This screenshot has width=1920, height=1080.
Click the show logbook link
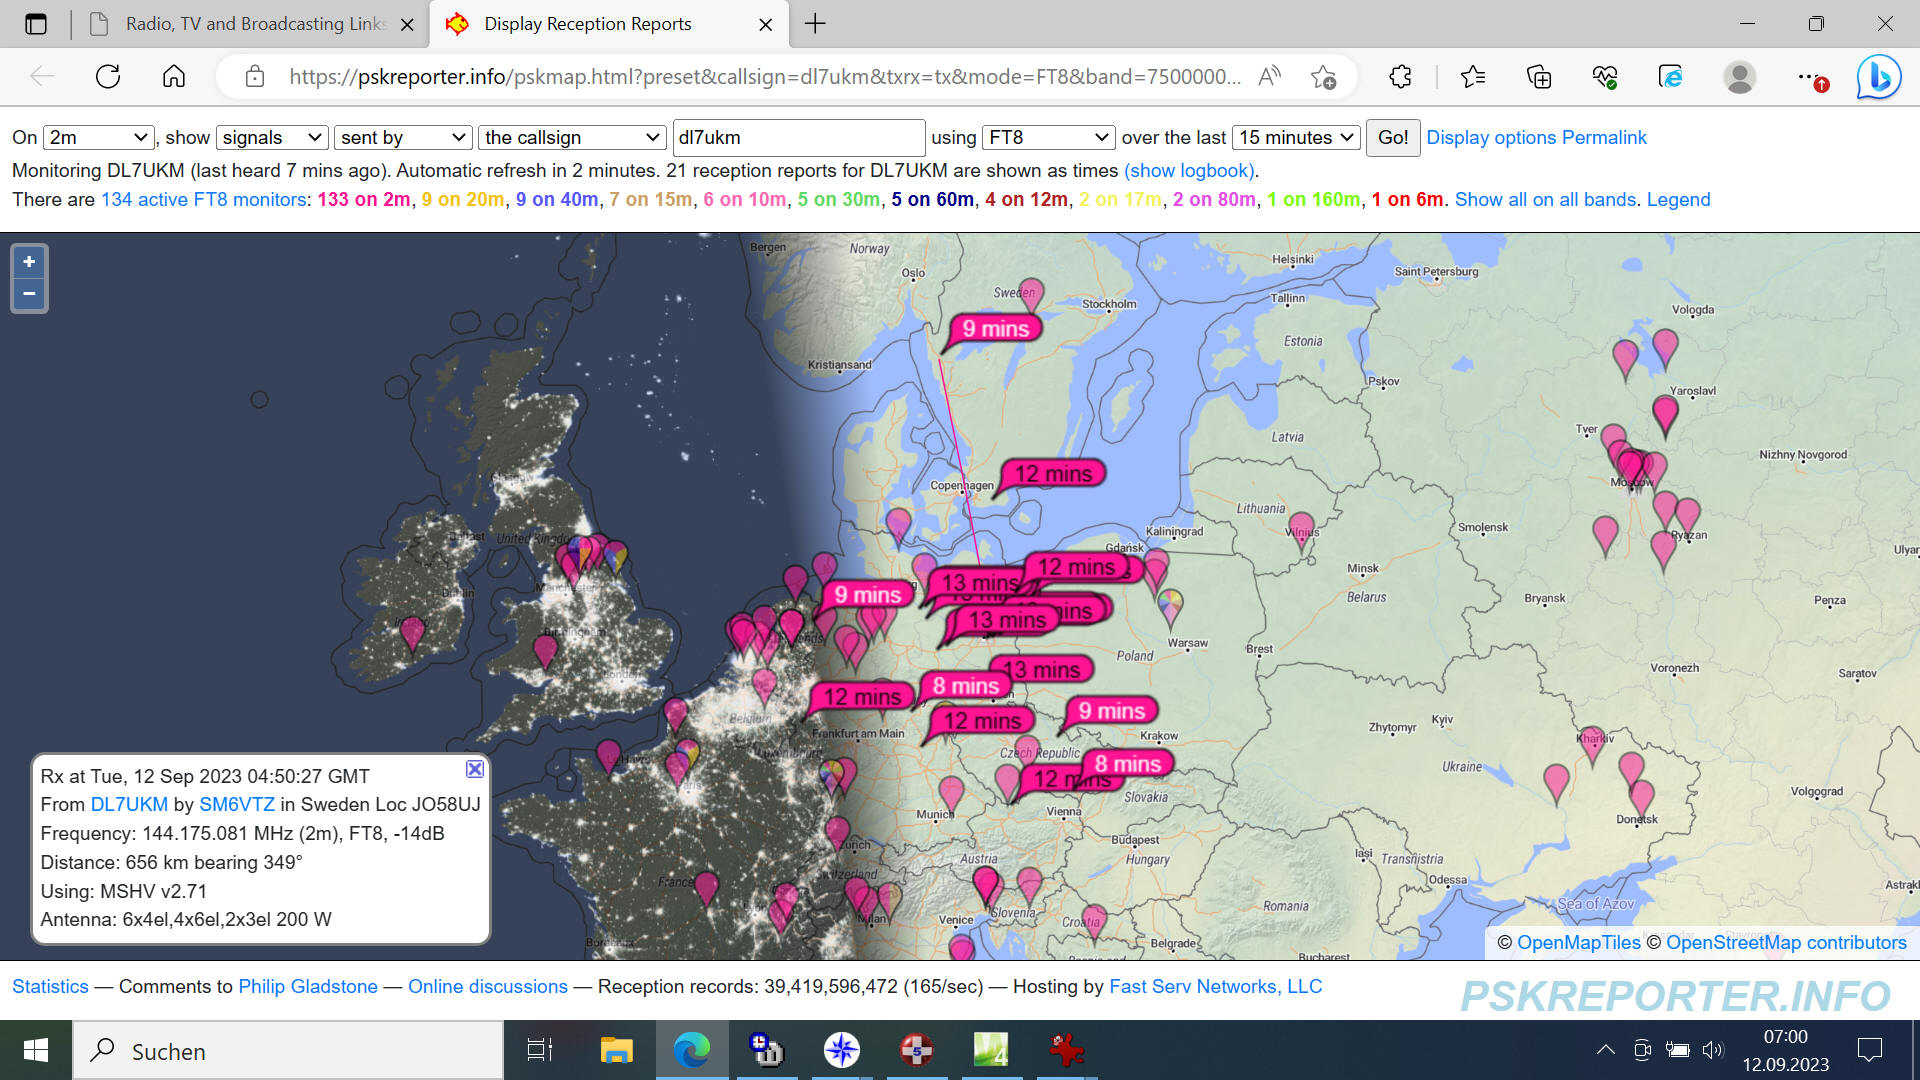(x=1188, y=171)
